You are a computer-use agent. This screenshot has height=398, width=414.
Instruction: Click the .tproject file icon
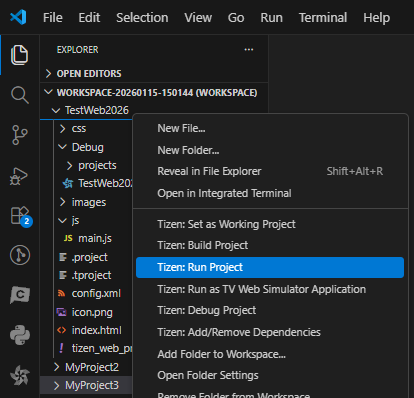63,275
